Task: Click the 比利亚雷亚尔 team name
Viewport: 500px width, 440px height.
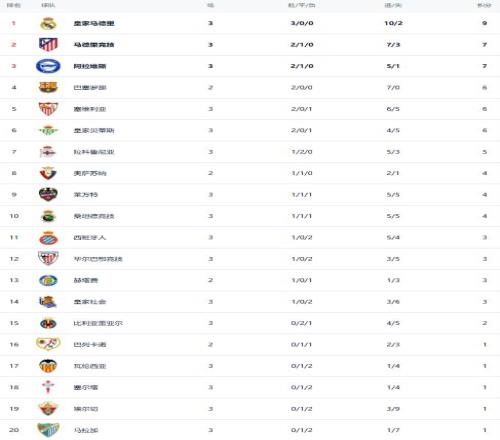Action: pyautogui.click(x=98, y=323)
